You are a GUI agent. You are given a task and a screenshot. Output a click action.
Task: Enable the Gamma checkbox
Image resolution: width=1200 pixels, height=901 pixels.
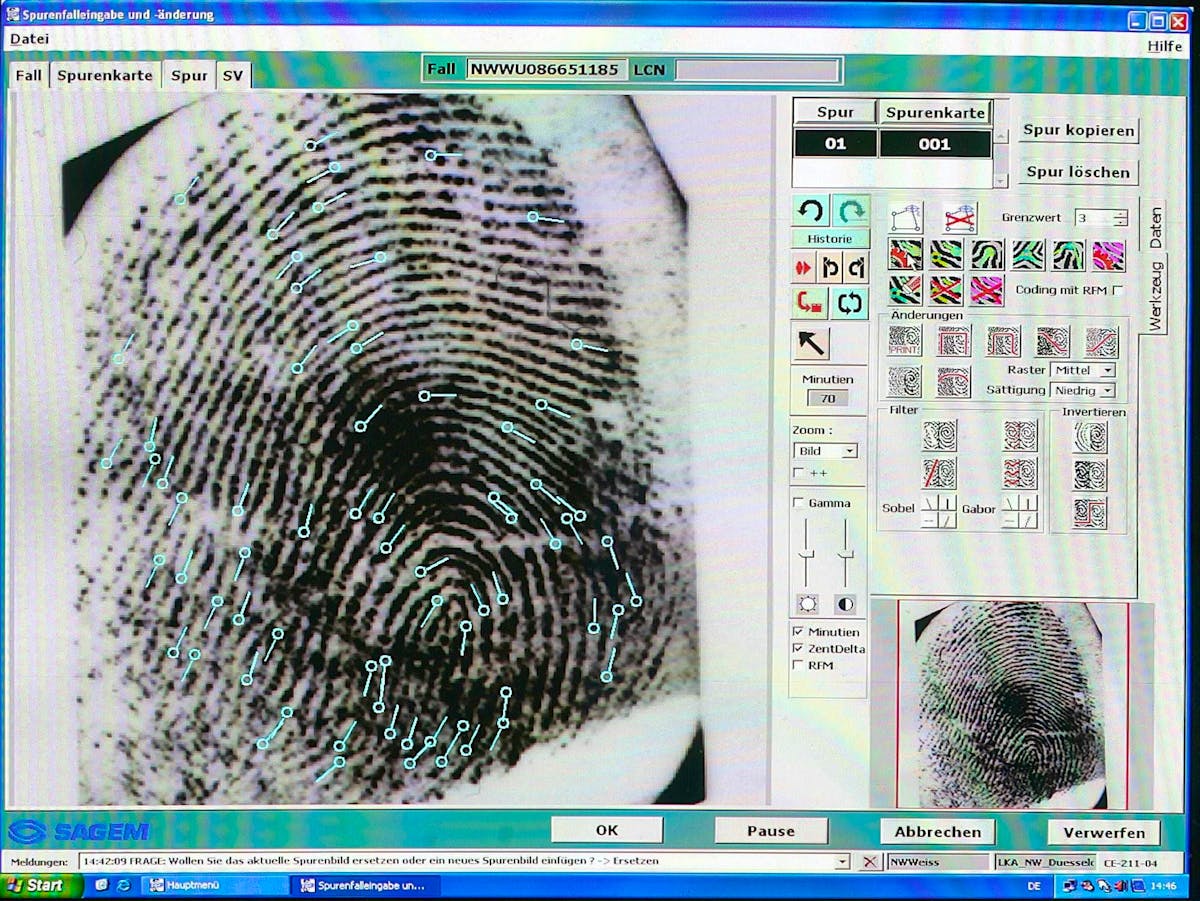798,503
